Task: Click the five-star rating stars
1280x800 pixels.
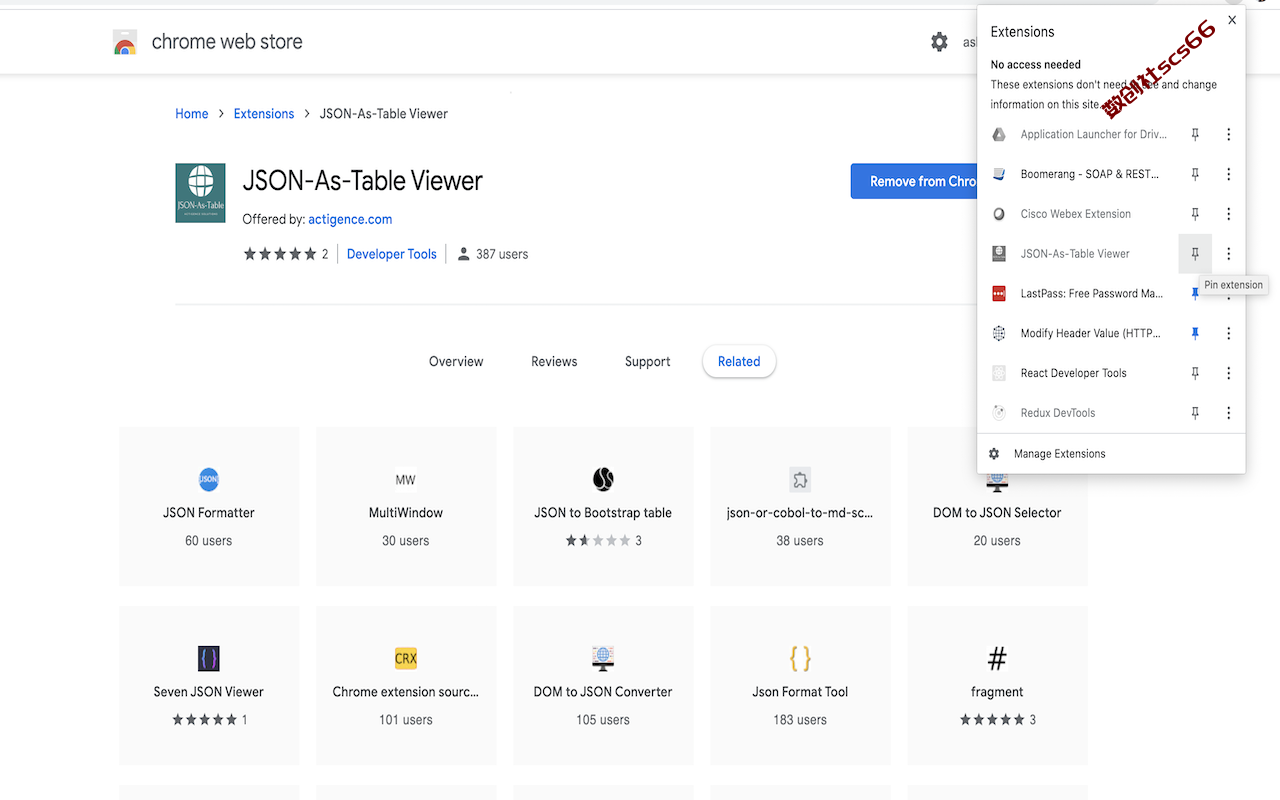Action: (280, 254)
